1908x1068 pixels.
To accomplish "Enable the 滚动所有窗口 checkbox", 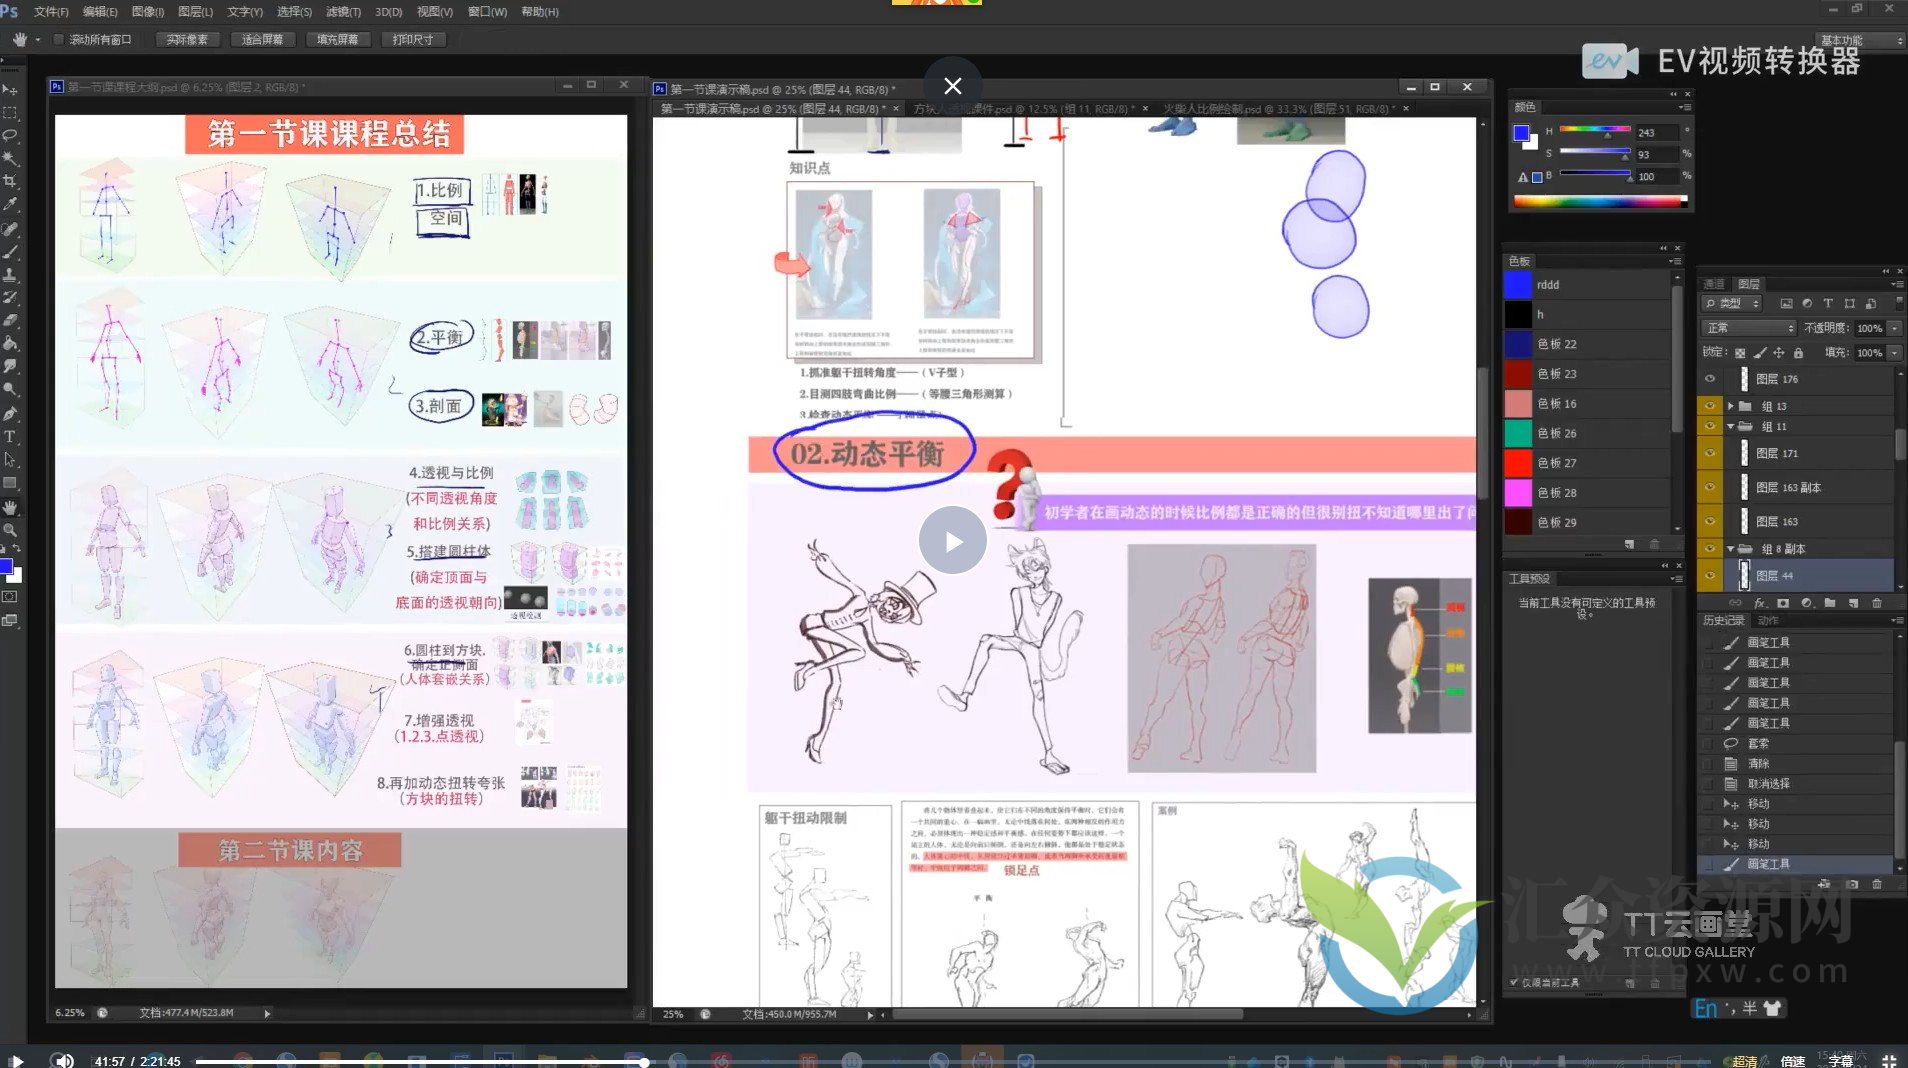I will (x=59, y=40).
